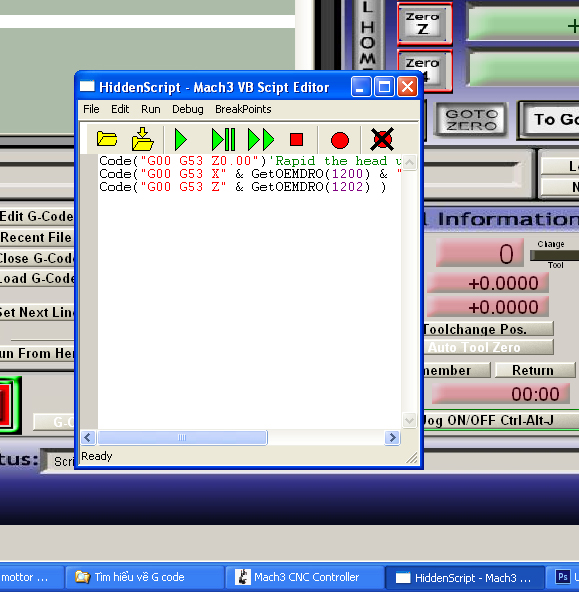Click the red Reset button in Mach3
The height and width of the screenshot is (592, 579).
click(10, 405)
